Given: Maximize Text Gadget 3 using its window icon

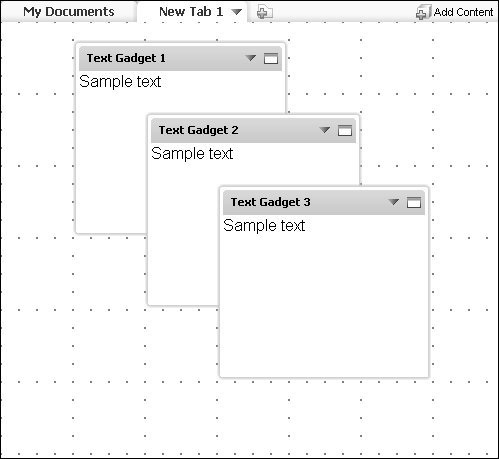Looking at the screenshot, I should click(414, 202).
